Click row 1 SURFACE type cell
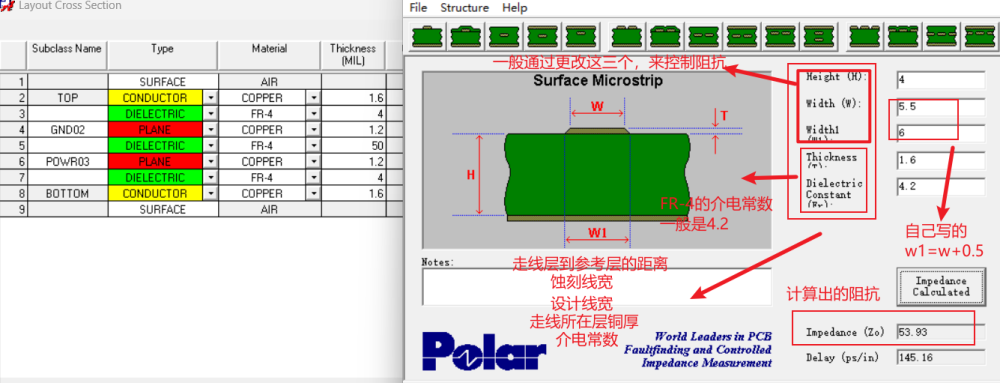The width and height of the screenshot is (1000, 383). coord(163,82)
